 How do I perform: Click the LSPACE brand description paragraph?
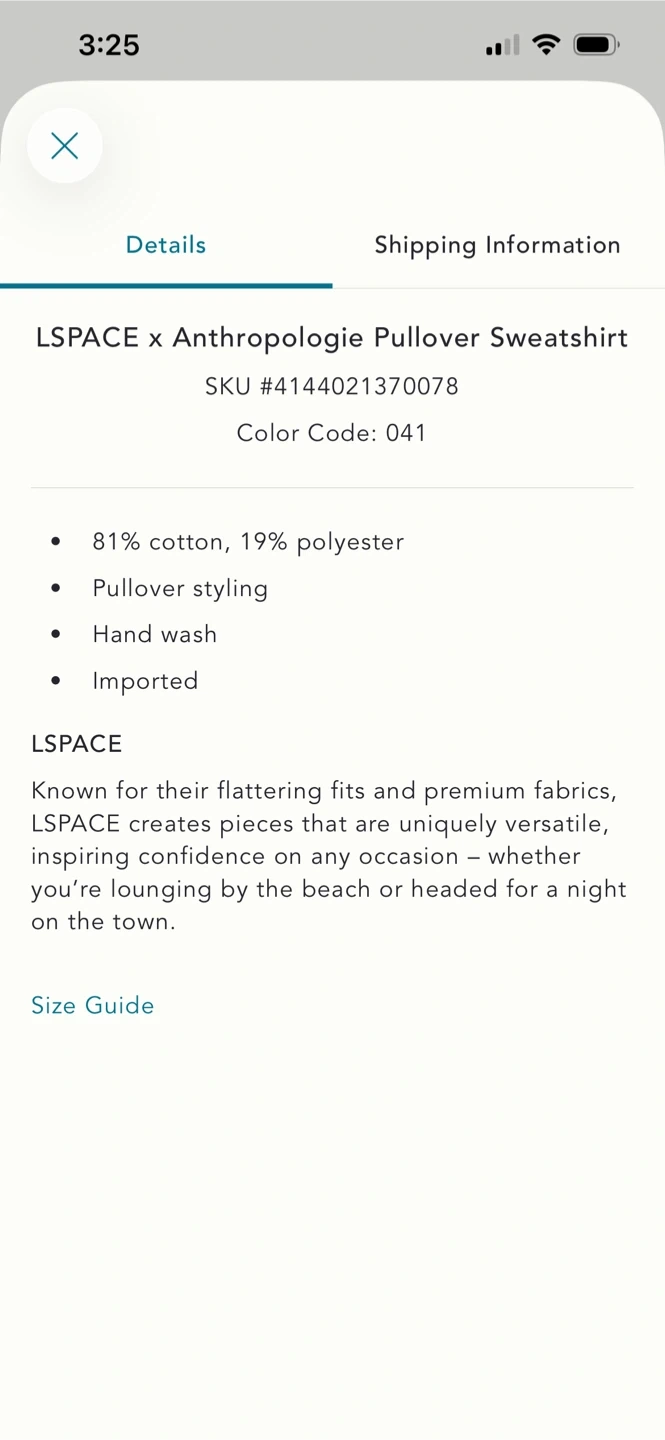[330, 856]
